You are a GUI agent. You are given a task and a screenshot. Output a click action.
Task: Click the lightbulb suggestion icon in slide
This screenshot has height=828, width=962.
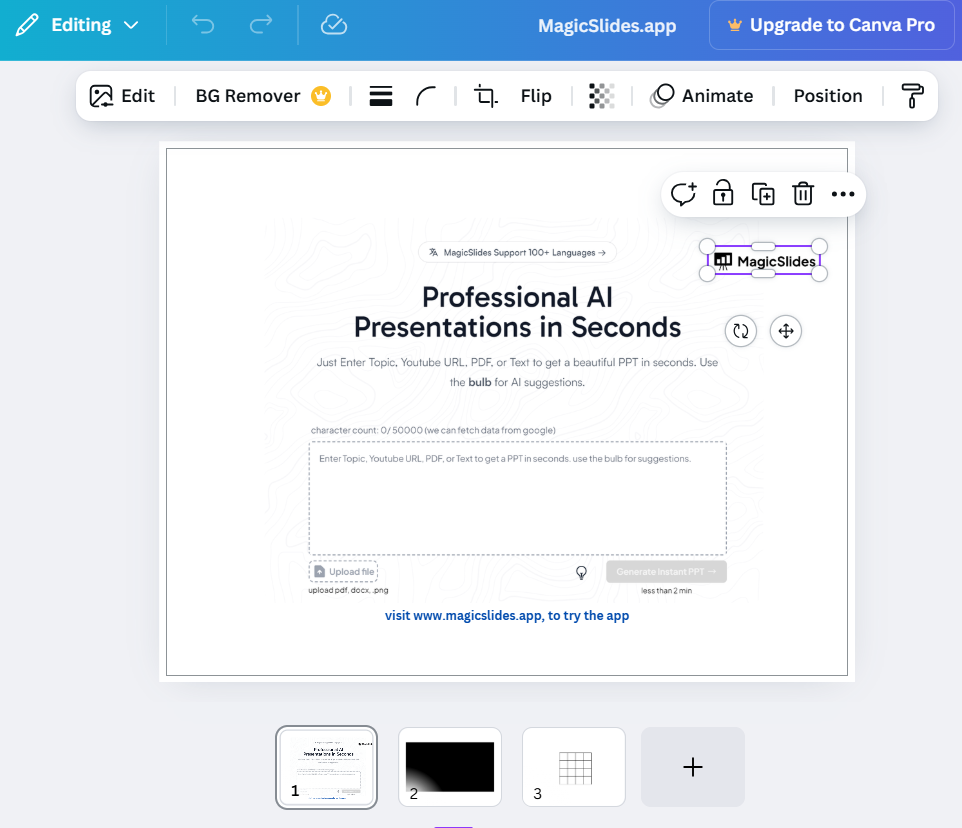pyautogui.click(x=581, y=573)
